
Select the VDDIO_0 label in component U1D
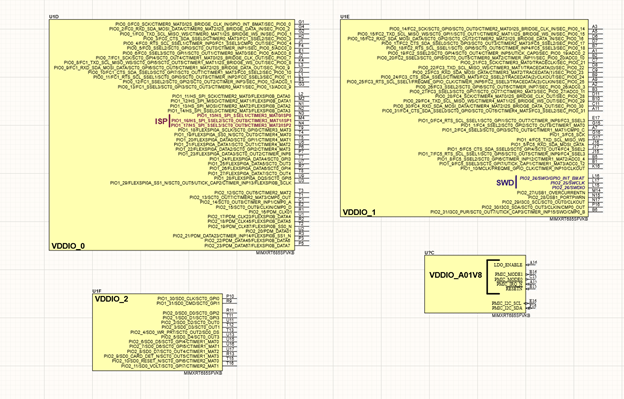click(x=68, y=246)
